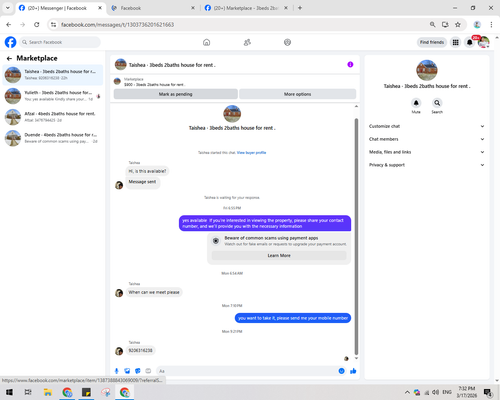Choose a sticker icon
This screenshot has width=500, height=400.
(x=138, y=371)
